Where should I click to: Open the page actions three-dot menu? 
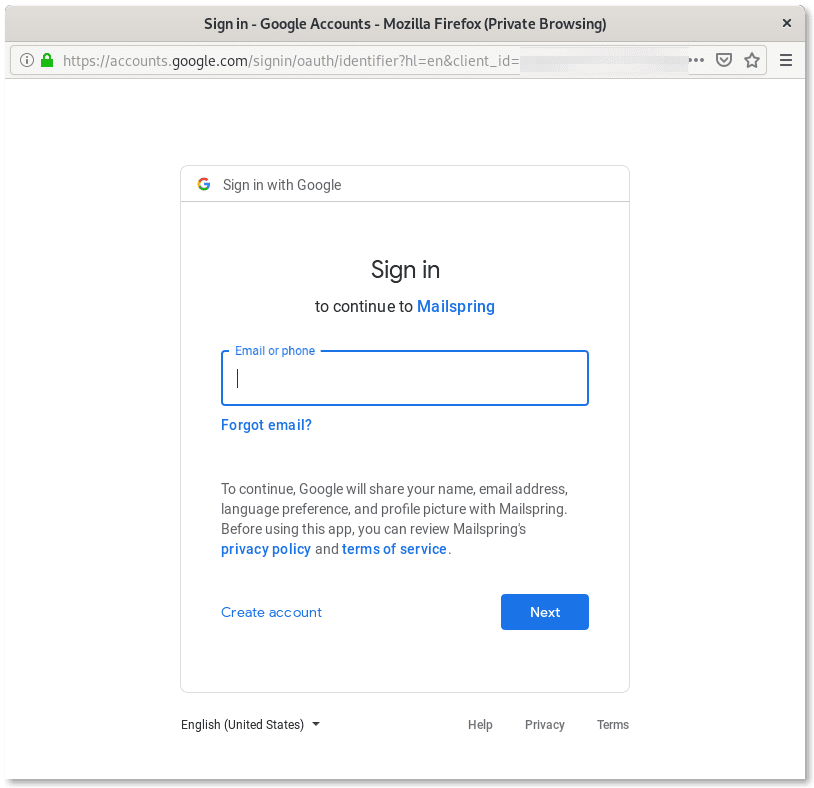pyautogui.click(x=698, y=60)
